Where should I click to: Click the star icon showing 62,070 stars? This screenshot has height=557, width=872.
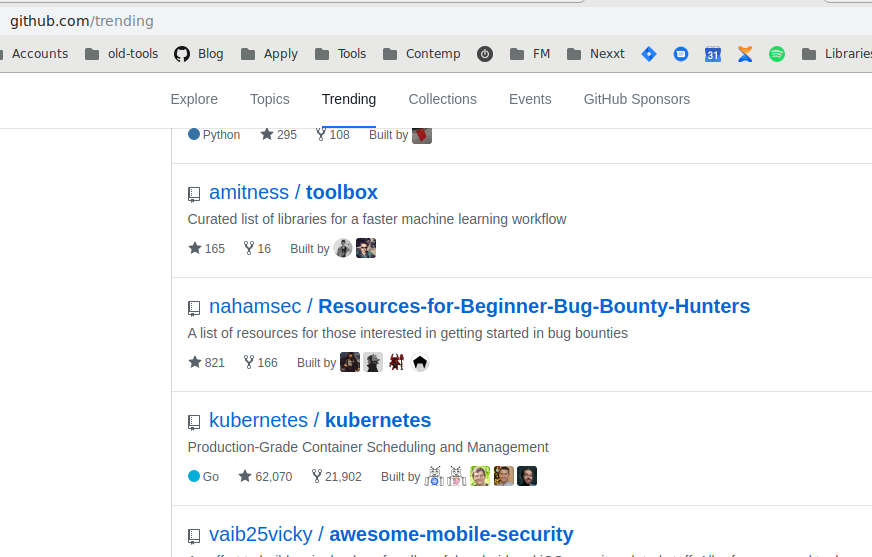(x=245, y=476)
